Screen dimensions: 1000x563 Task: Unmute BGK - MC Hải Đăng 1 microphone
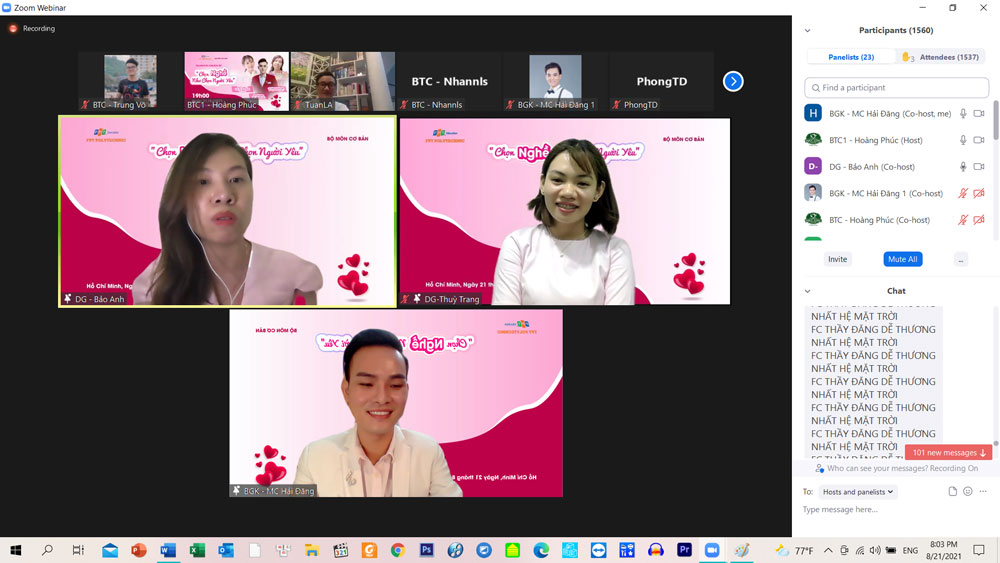(963, 193)
